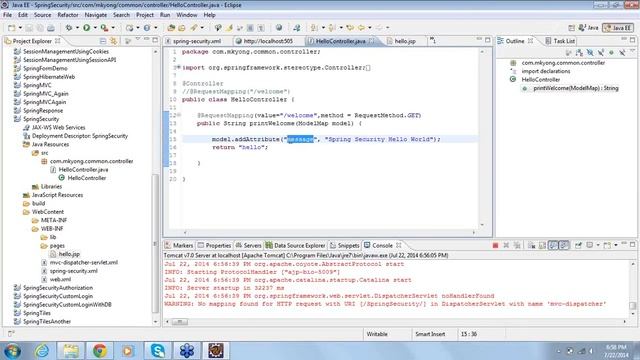Click the Project Explorer vertical scrollbar

coord(155,243)
